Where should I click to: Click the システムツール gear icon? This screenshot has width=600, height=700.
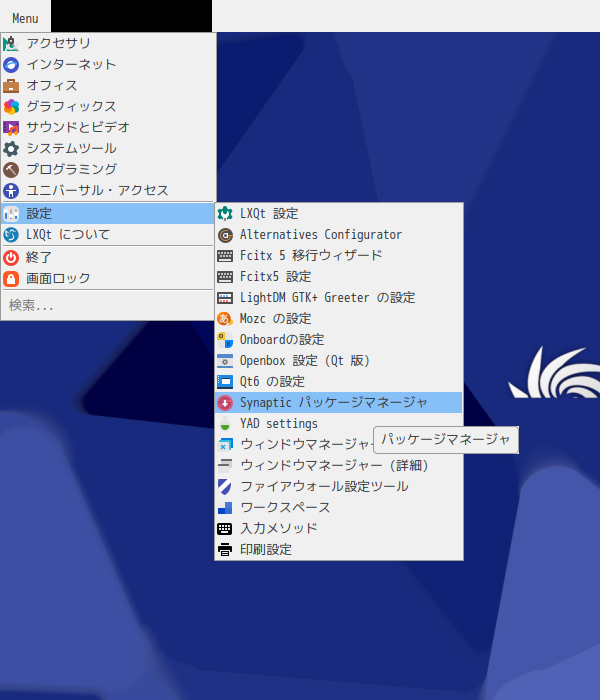click(x=11, y=149)
